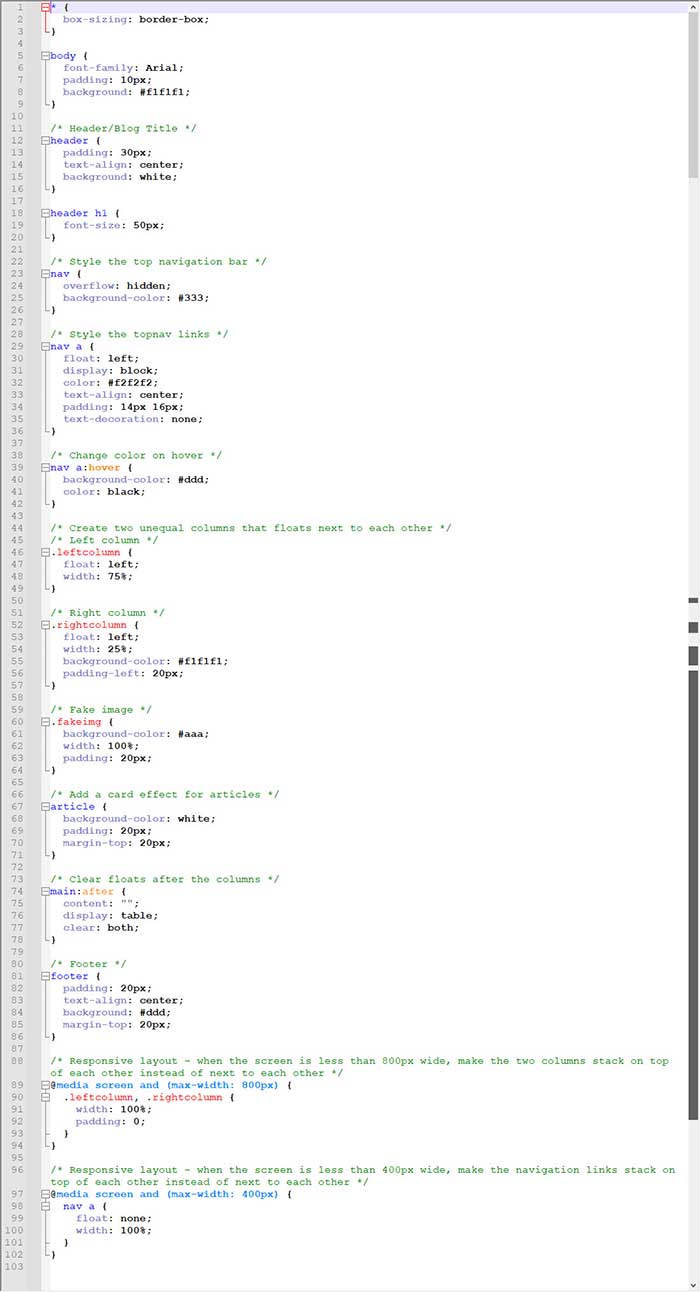Image resolution: width=700 pixels, height=1292 pixels.
Task: Collapse the universal selector * block fold marker
Action: coord(45,7)
